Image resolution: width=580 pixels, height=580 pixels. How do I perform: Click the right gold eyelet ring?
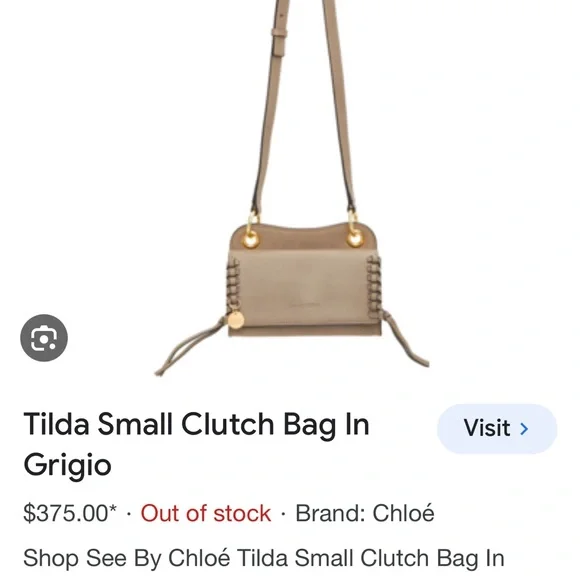coord(355,238)
